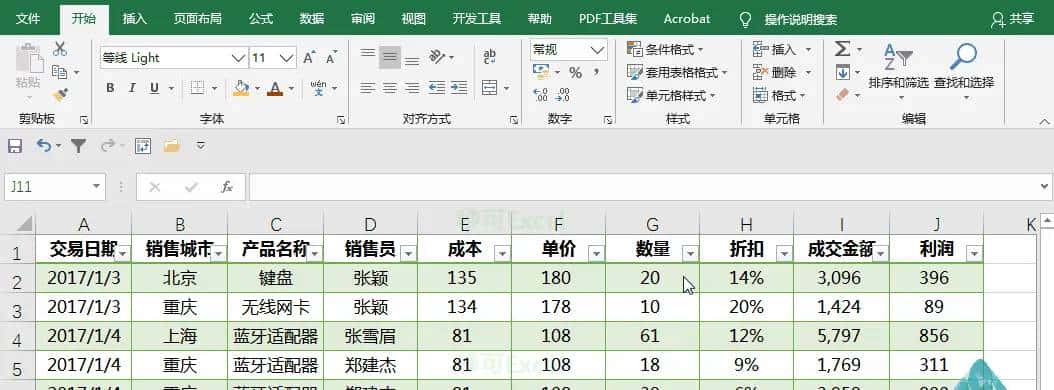Toggle Underline formatting
The width and height of the screenshot is (1054, 390).
click(154, 88)
